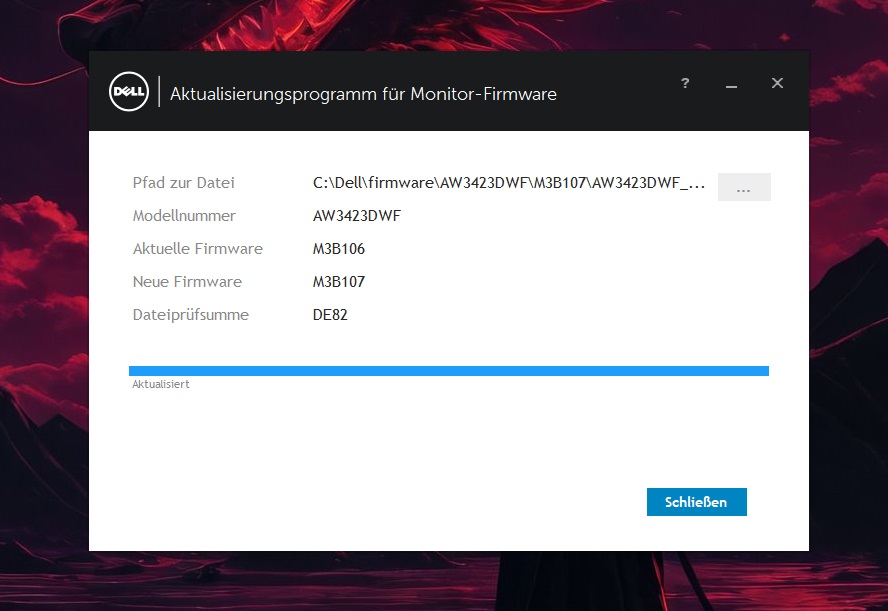Screen dimensions: 888x611
Task: Click the "Dateiprüfsumme" label
Action: (x=190, y=315)
